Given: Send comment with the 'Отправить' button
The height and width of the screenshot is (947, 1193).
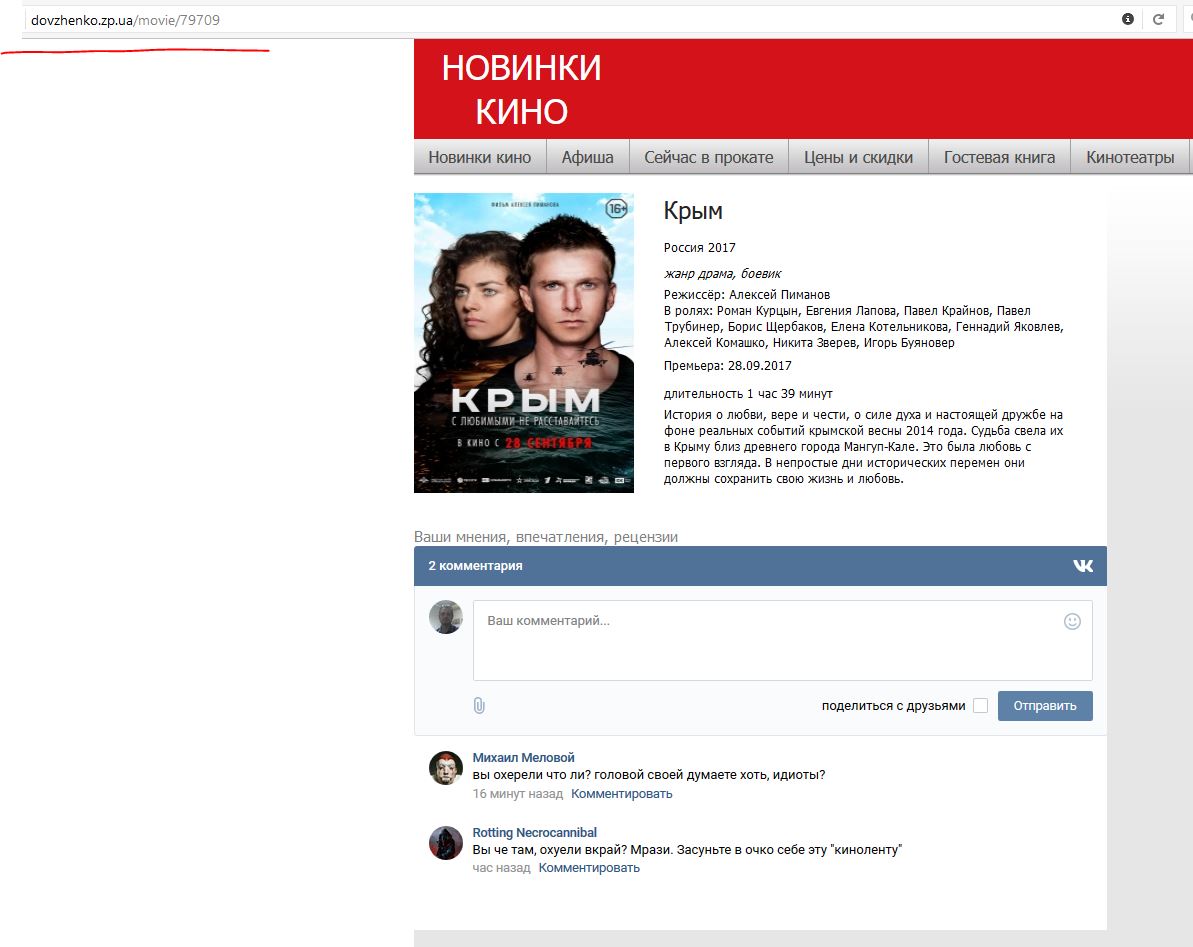Looking at the screenshot, I should coord(1045,706).
